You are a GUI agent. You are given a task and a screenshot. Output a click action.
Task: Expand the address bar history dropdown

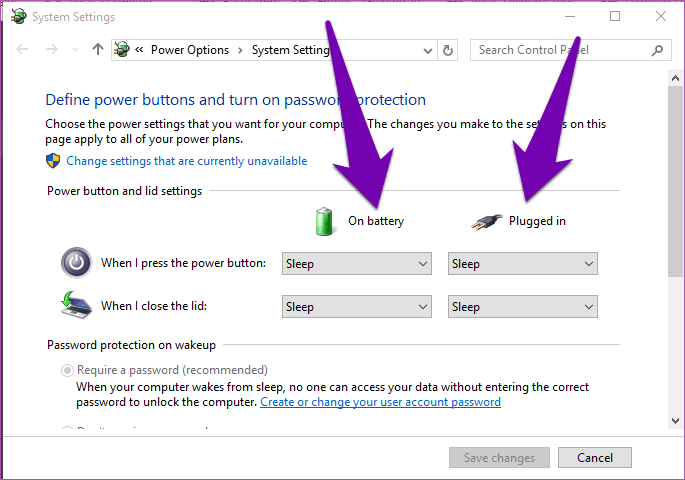tap(428, 51)
